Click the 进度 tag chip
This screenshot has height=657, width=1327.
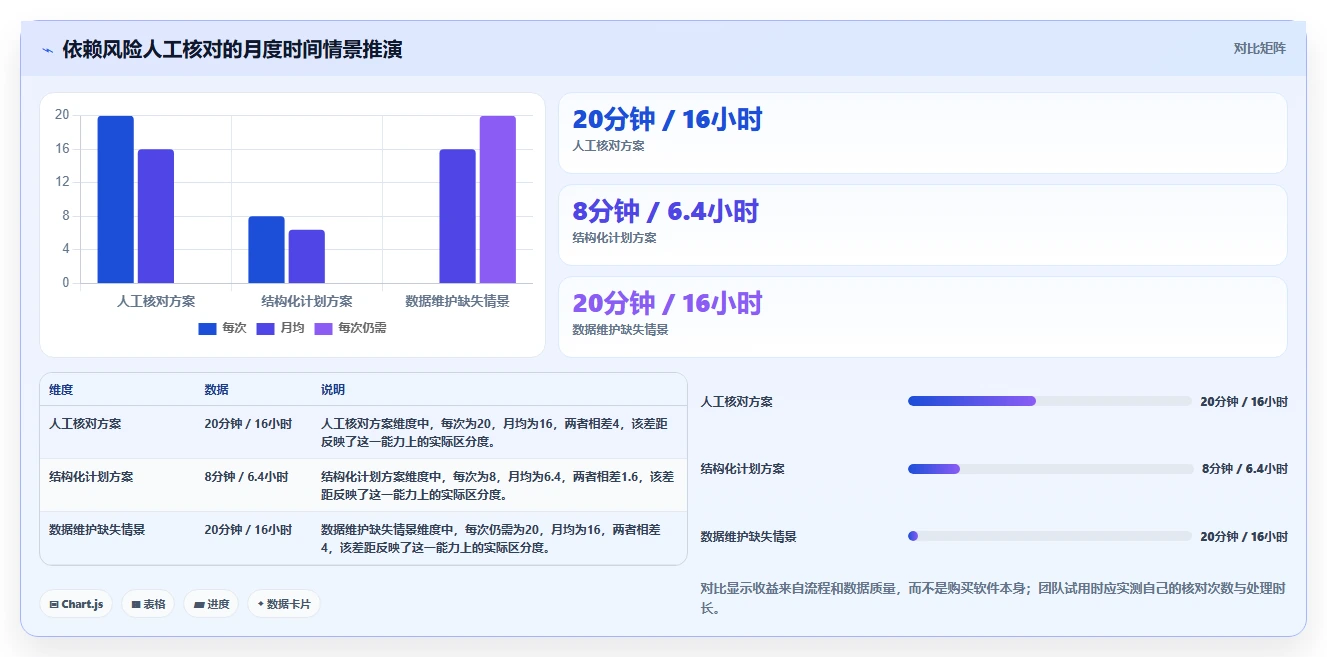[x=211, y=604]
